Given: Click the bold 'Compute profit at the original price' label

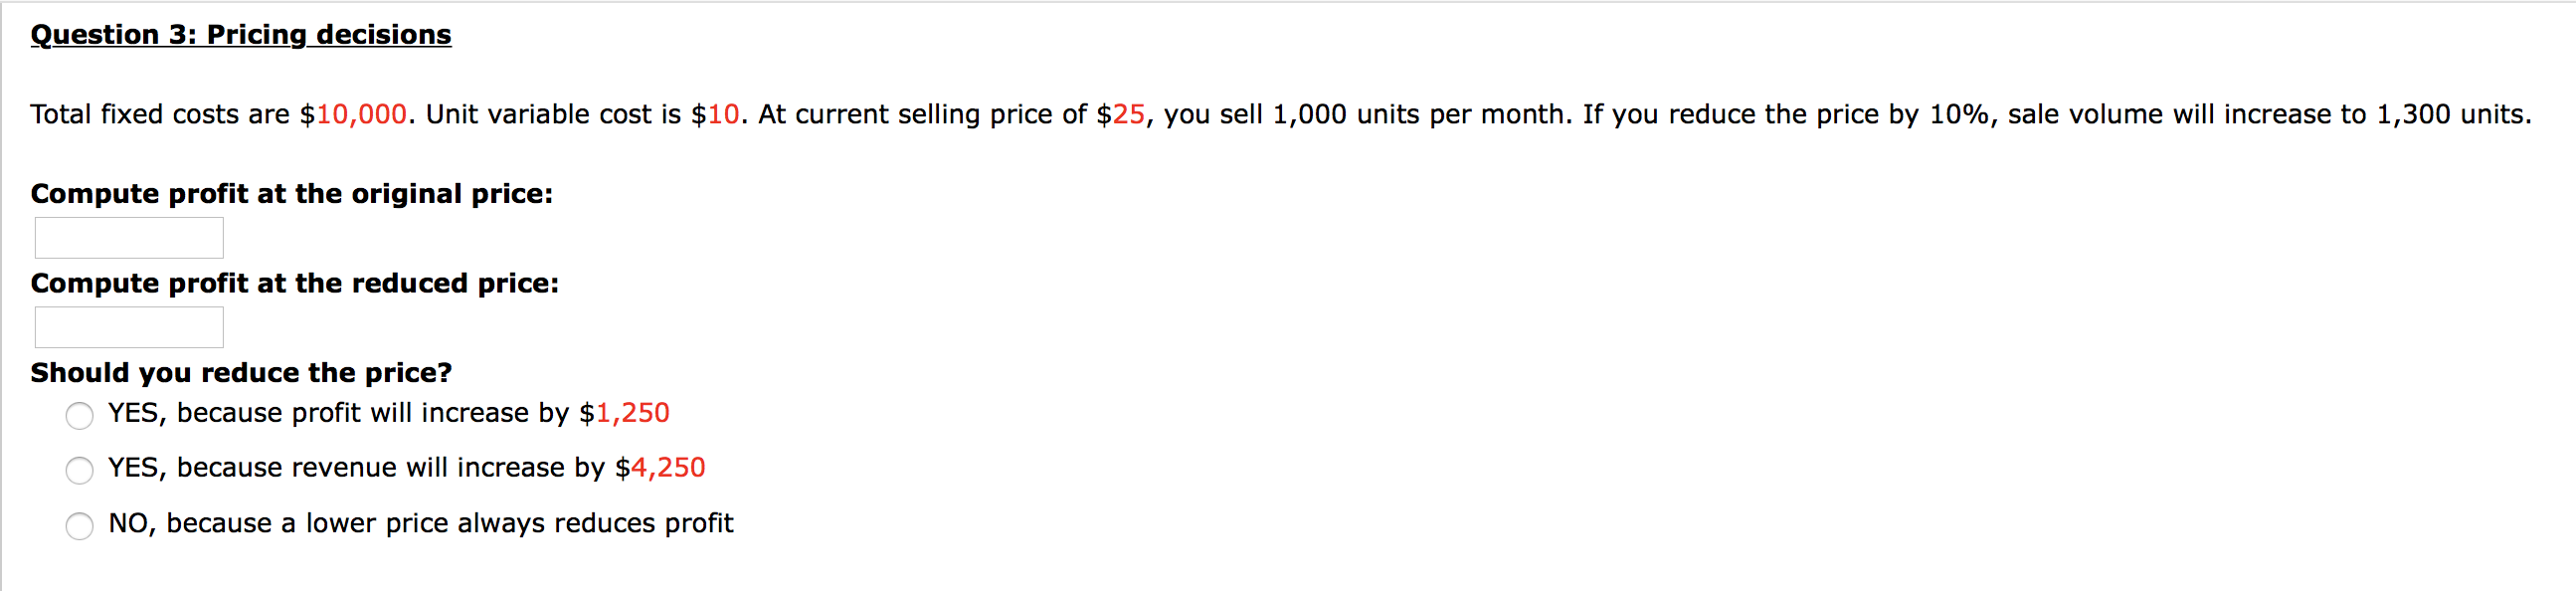Looking at the screenshot, I should click(290, 193).
